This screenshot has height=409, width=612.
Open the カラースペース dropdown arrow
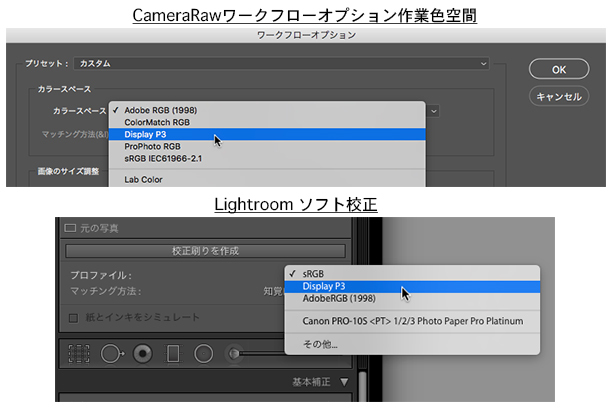pos(434,111)
